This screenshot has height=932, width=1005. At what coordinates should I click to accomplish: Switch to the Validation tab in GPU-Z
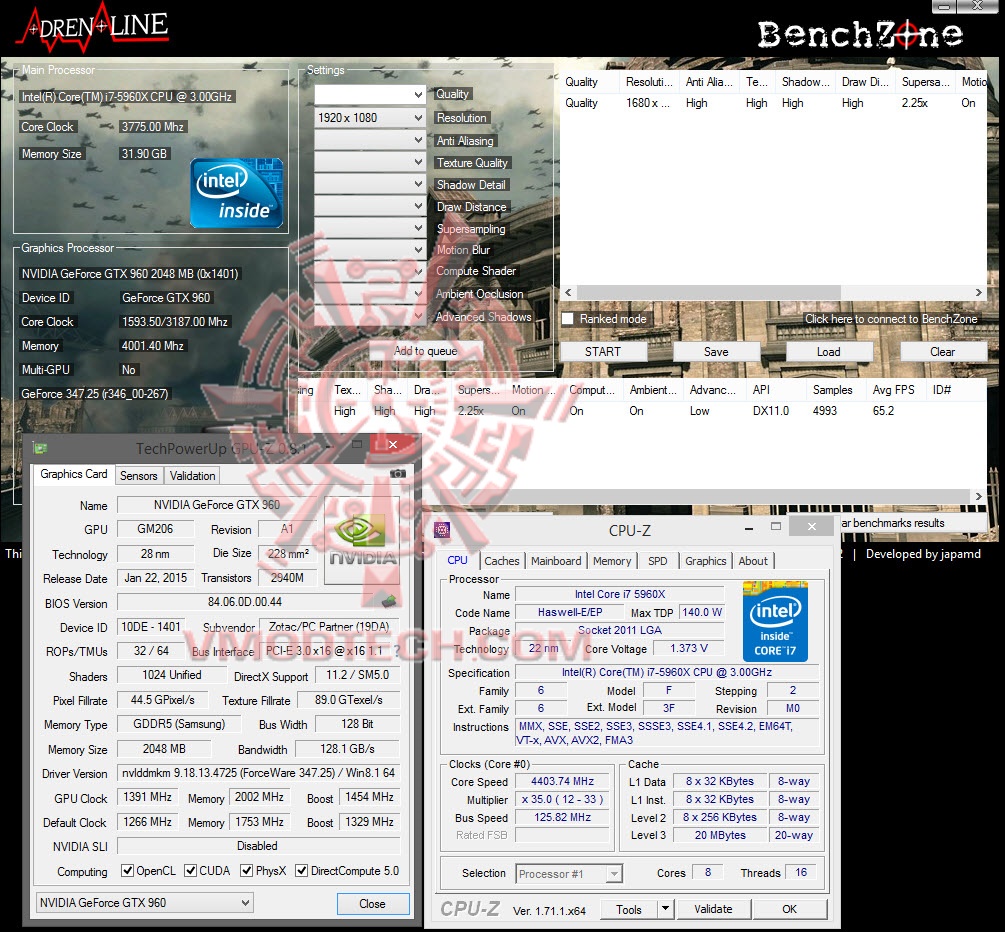click(x=192, y=476)
